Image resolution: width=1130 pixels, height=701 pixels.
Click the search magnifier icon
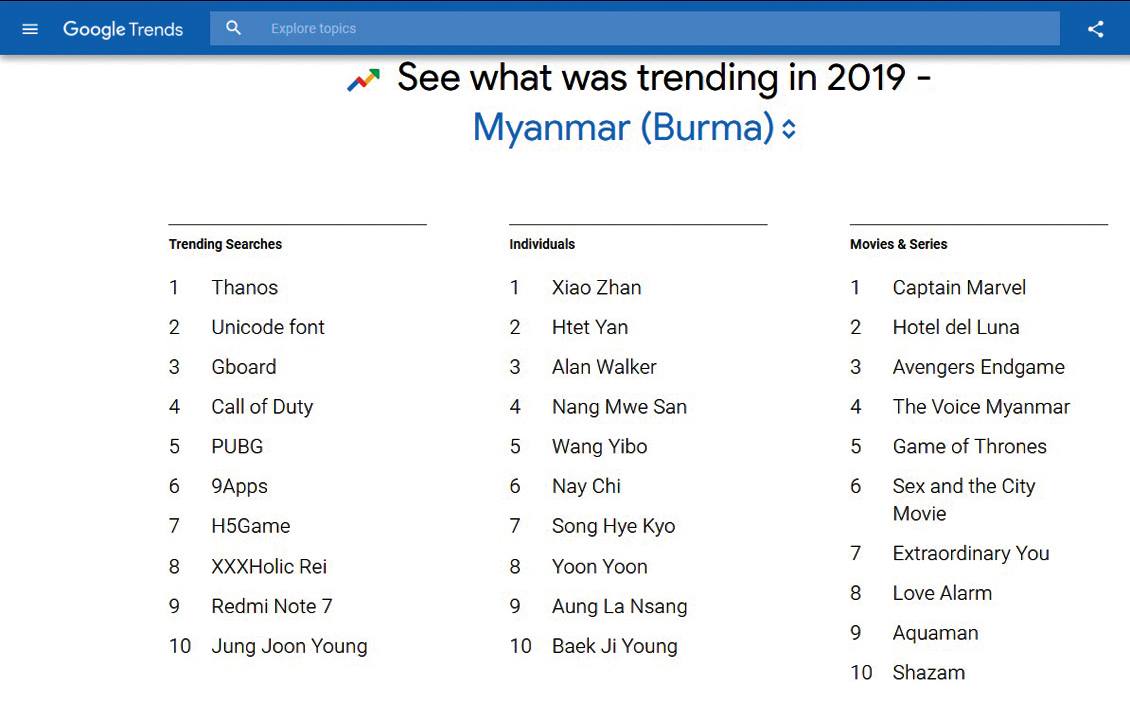coord(233,28)
